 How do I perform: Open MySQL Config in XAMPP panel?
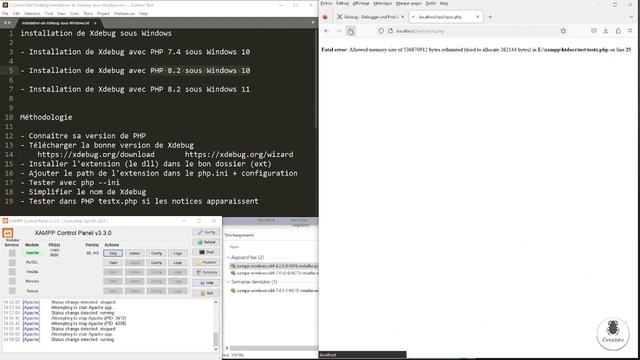click(x=156, y=262)
